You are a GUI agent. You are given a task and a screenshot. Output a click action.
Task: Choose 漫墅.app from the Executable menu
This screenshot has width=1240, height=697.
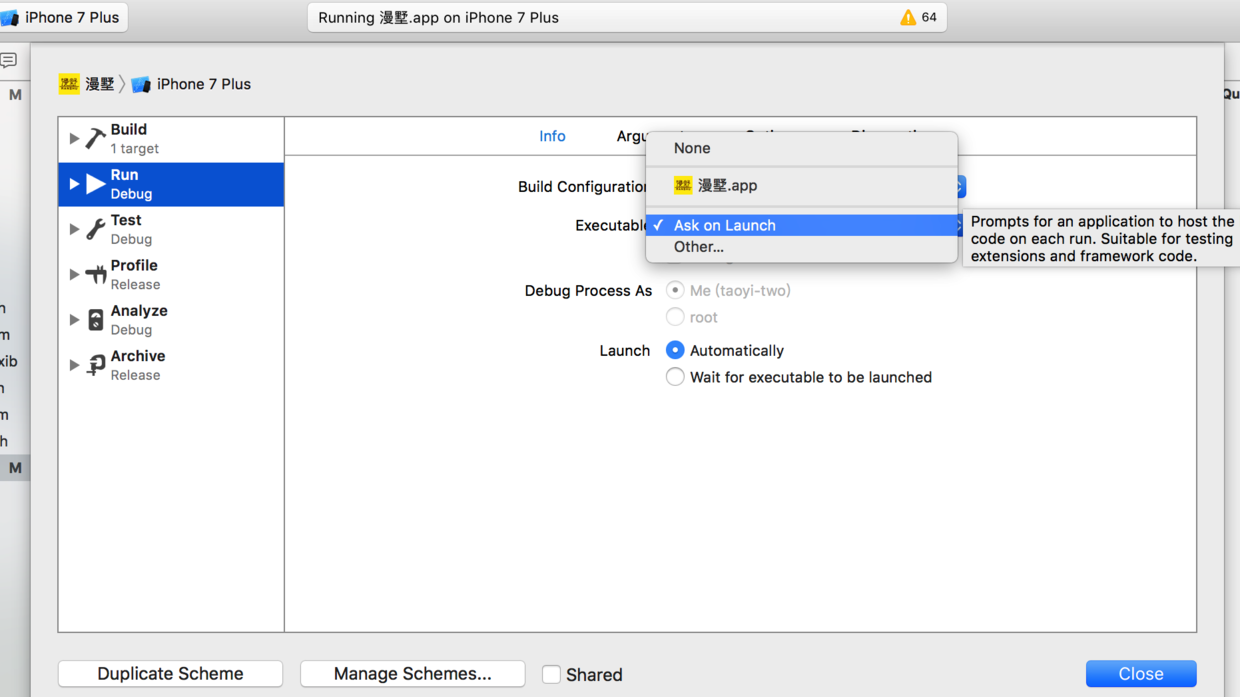tap(802, 185)
